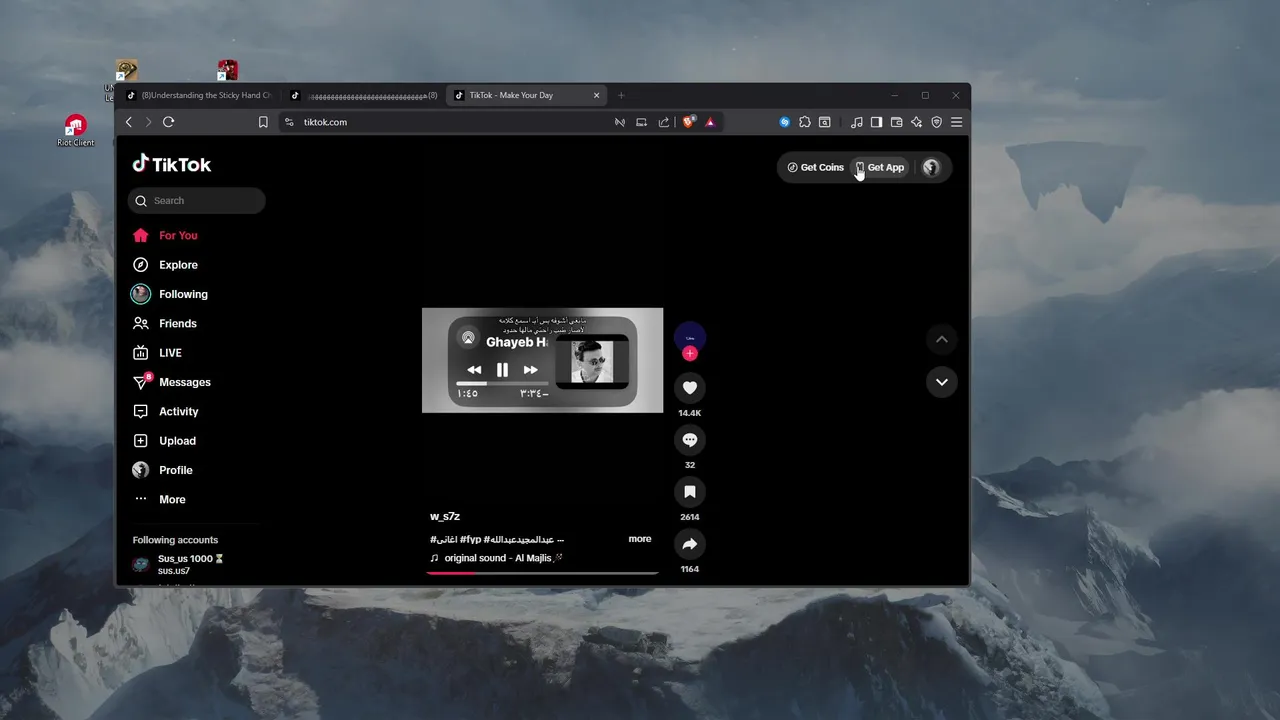Click the 14.4K likes count
This screenshot has width=1280, height=720.
689,413
